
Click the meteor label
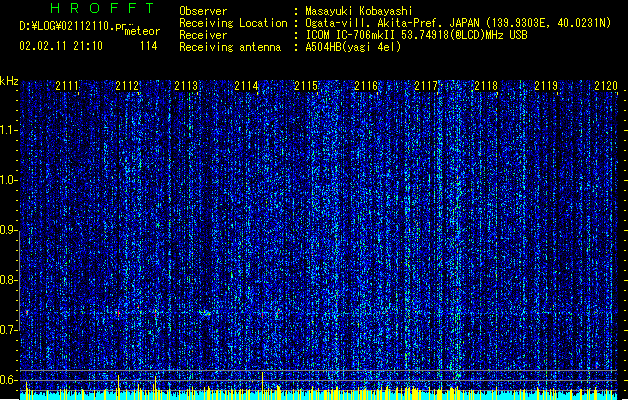[x=142, y=31]
